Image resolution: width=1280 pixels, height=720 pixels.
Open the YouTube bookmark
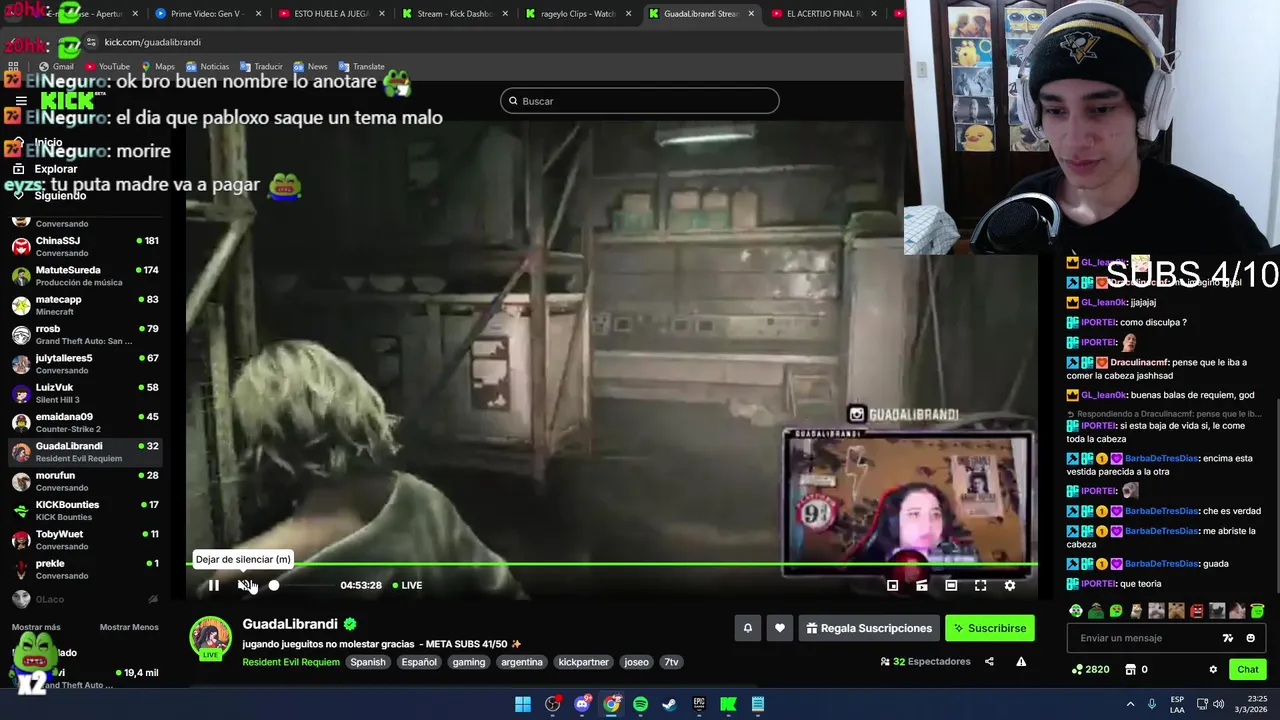pos(108,66)
